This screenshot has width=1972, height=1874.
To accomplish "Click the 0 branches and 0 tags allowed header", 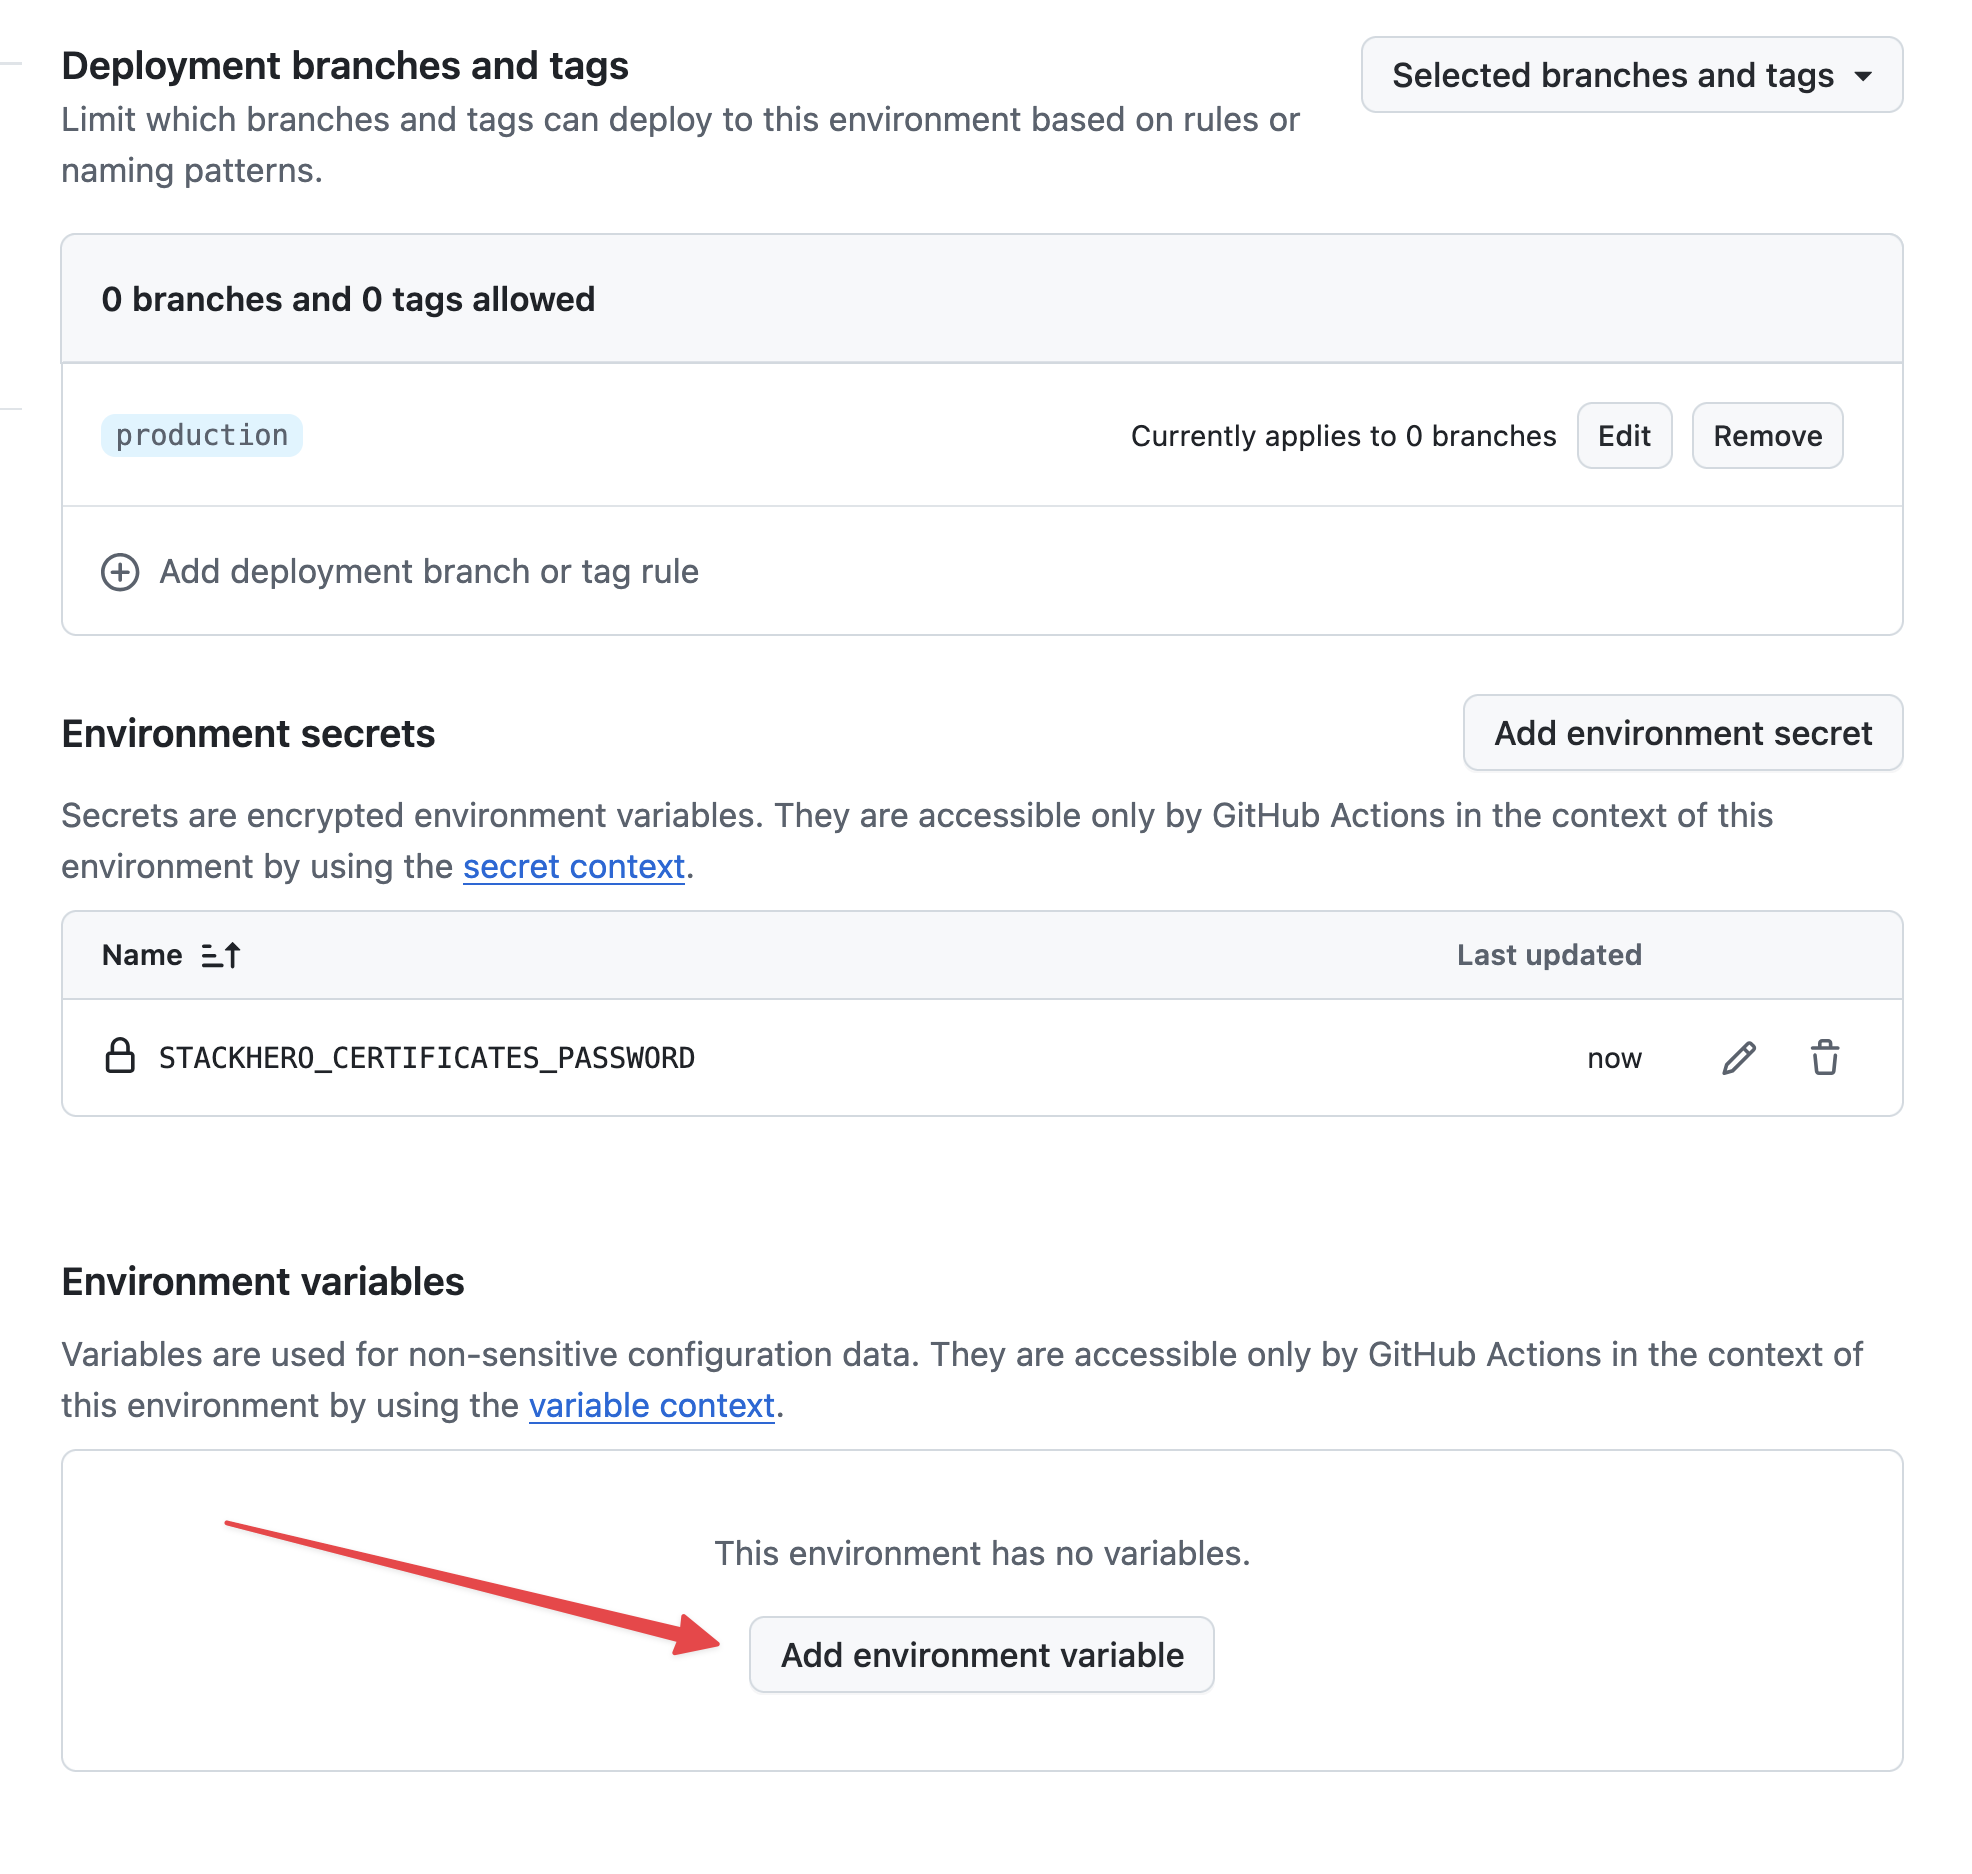I will click(348, 298).
